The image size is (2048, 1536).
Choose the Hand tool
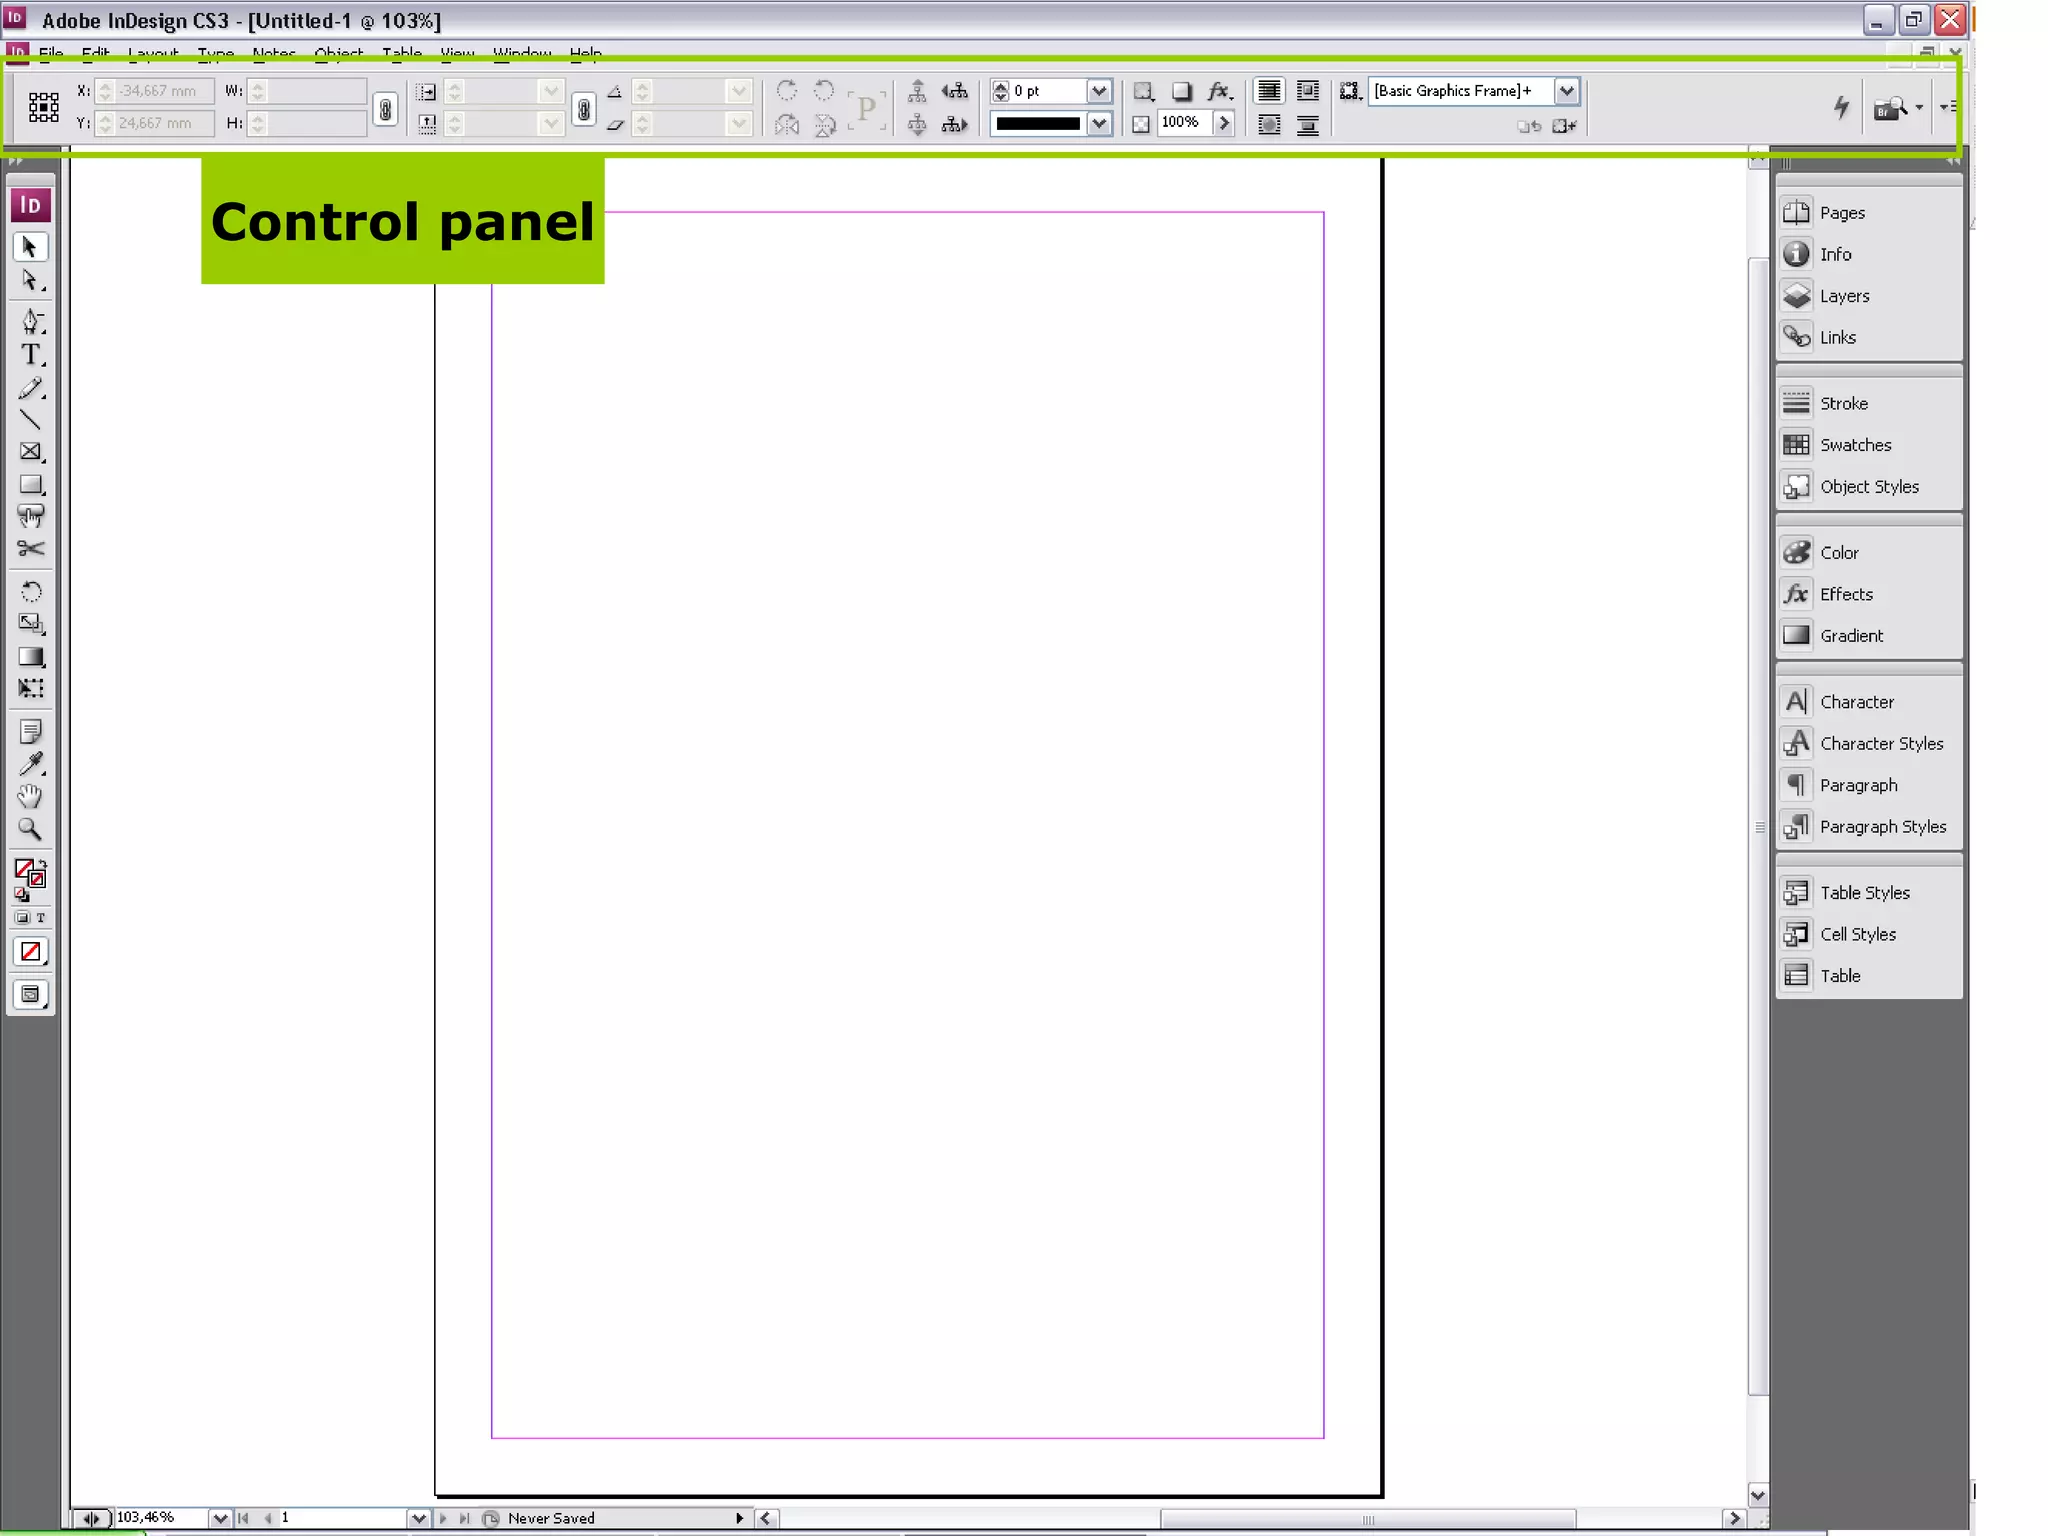pos(31,797)
